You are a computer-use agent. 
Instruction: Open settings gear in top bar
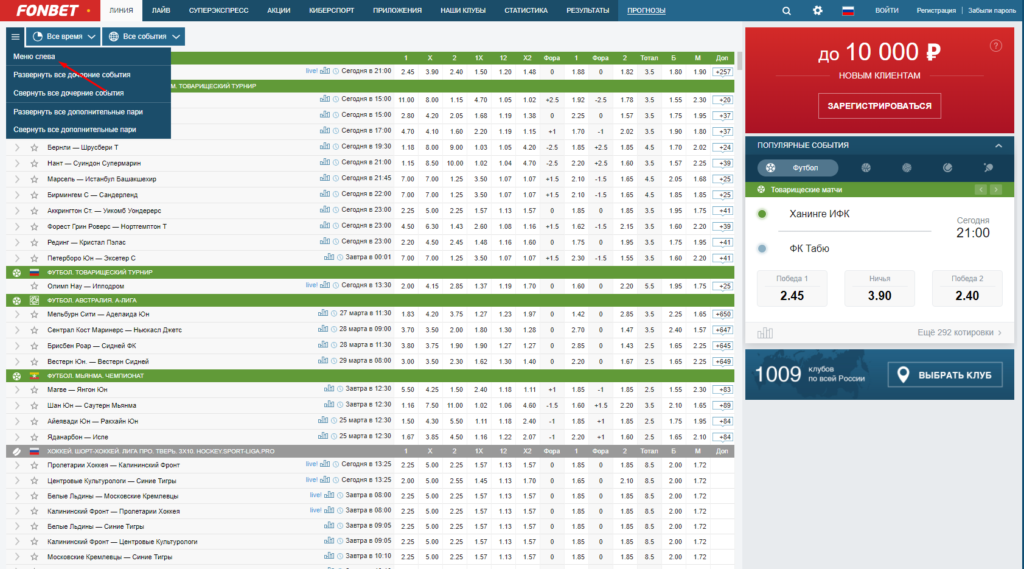point(817,10)
